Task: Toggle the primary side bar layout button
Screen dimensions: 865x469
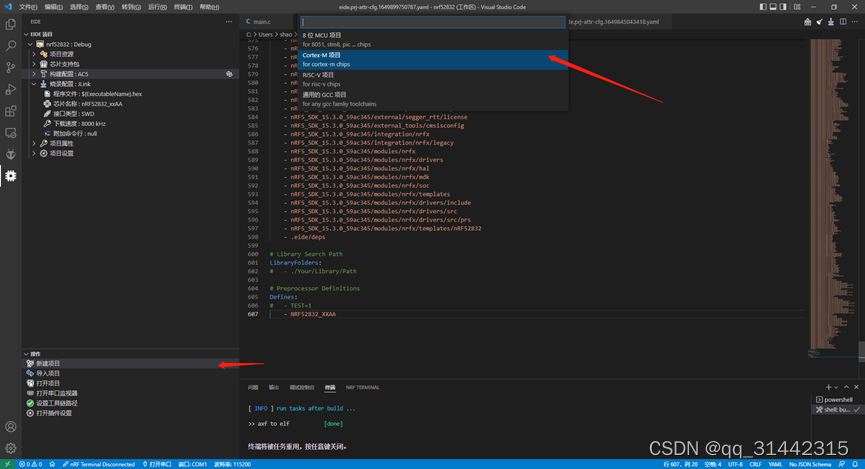Action: click(763, 7)
